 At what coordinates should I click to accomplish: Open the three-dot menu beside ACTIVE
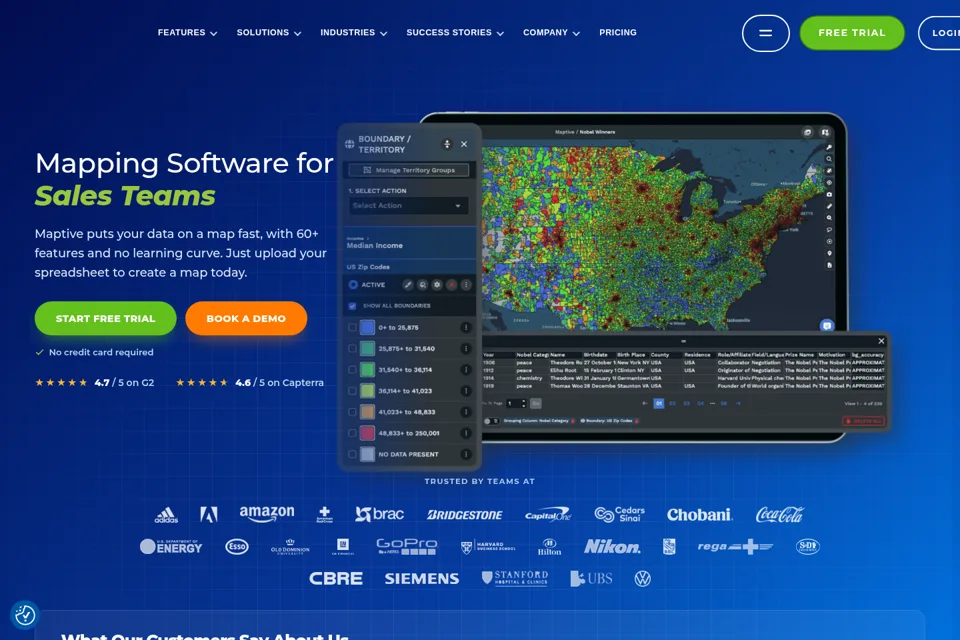(466, 285)
